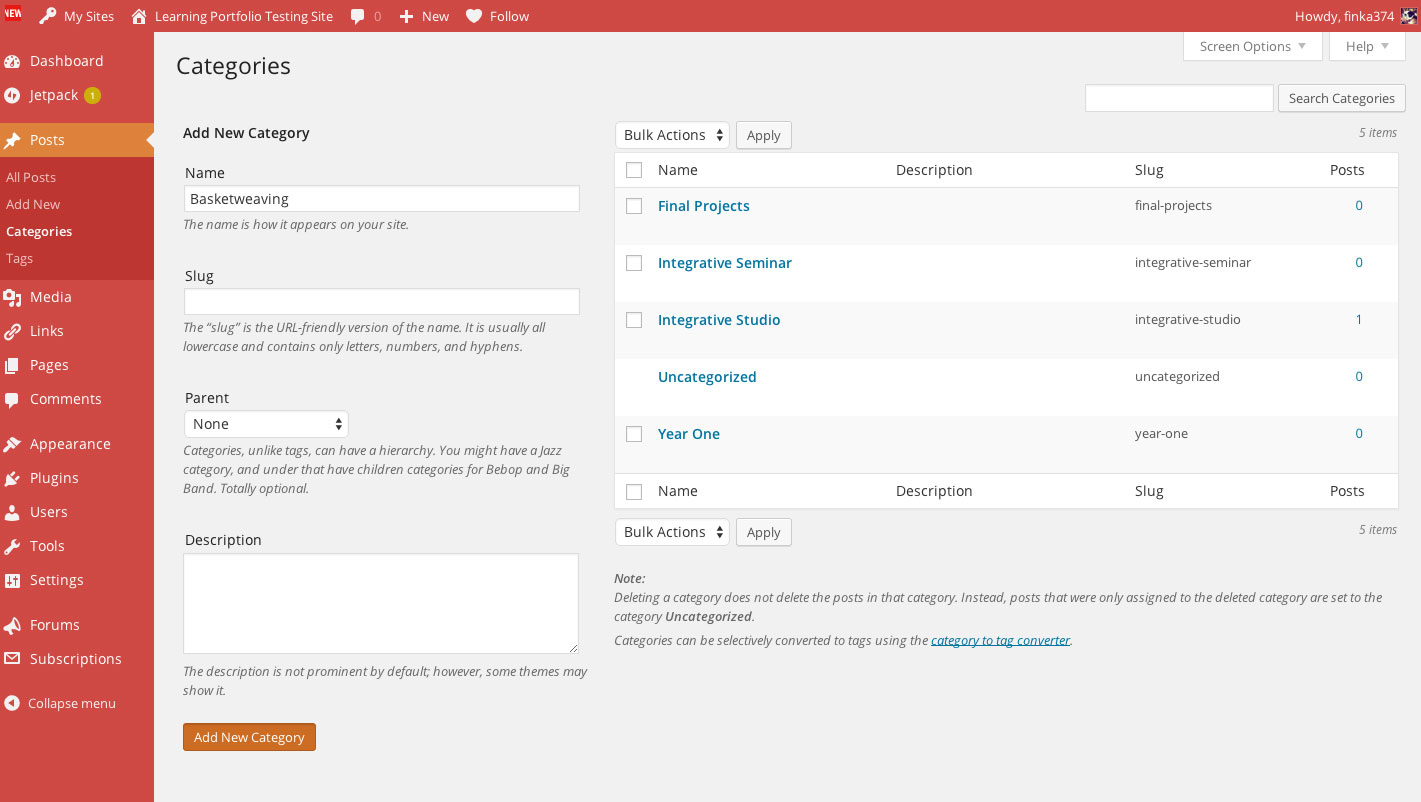Viewport: 1421px width, 802px height.
Task: Click the Plugins plug icon
Action: pos(13,478)
